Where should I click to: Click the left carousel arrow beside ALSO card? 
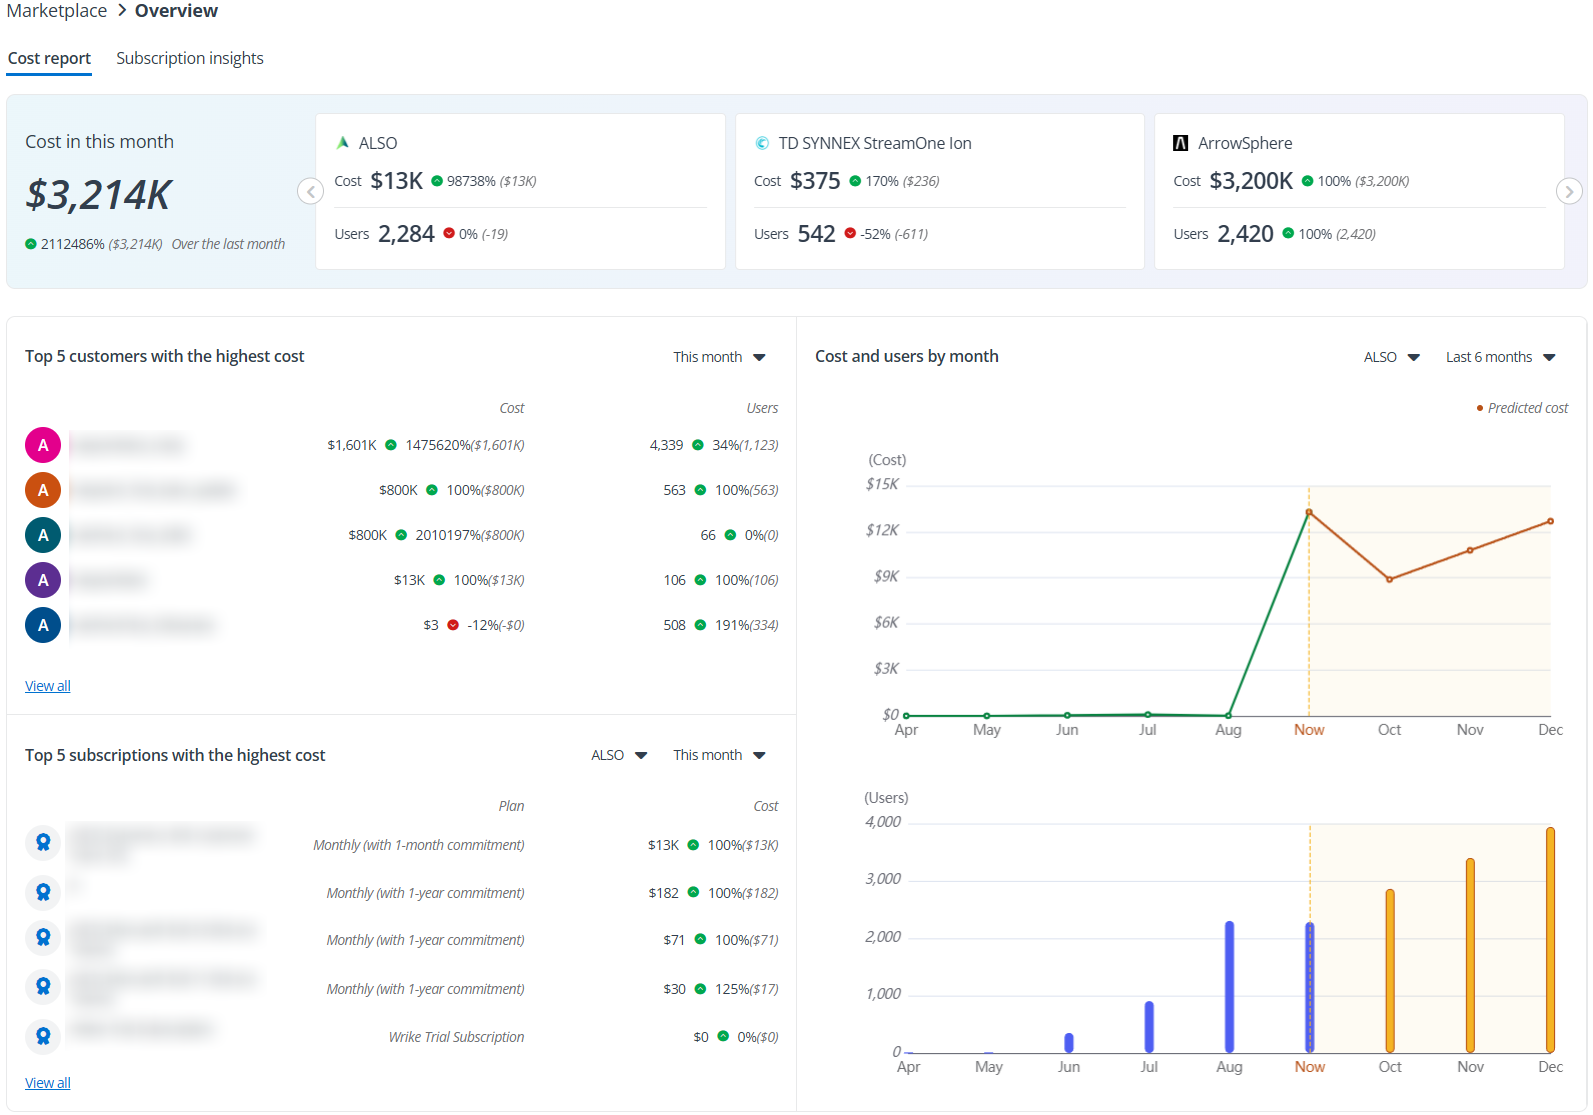(310, 191)
